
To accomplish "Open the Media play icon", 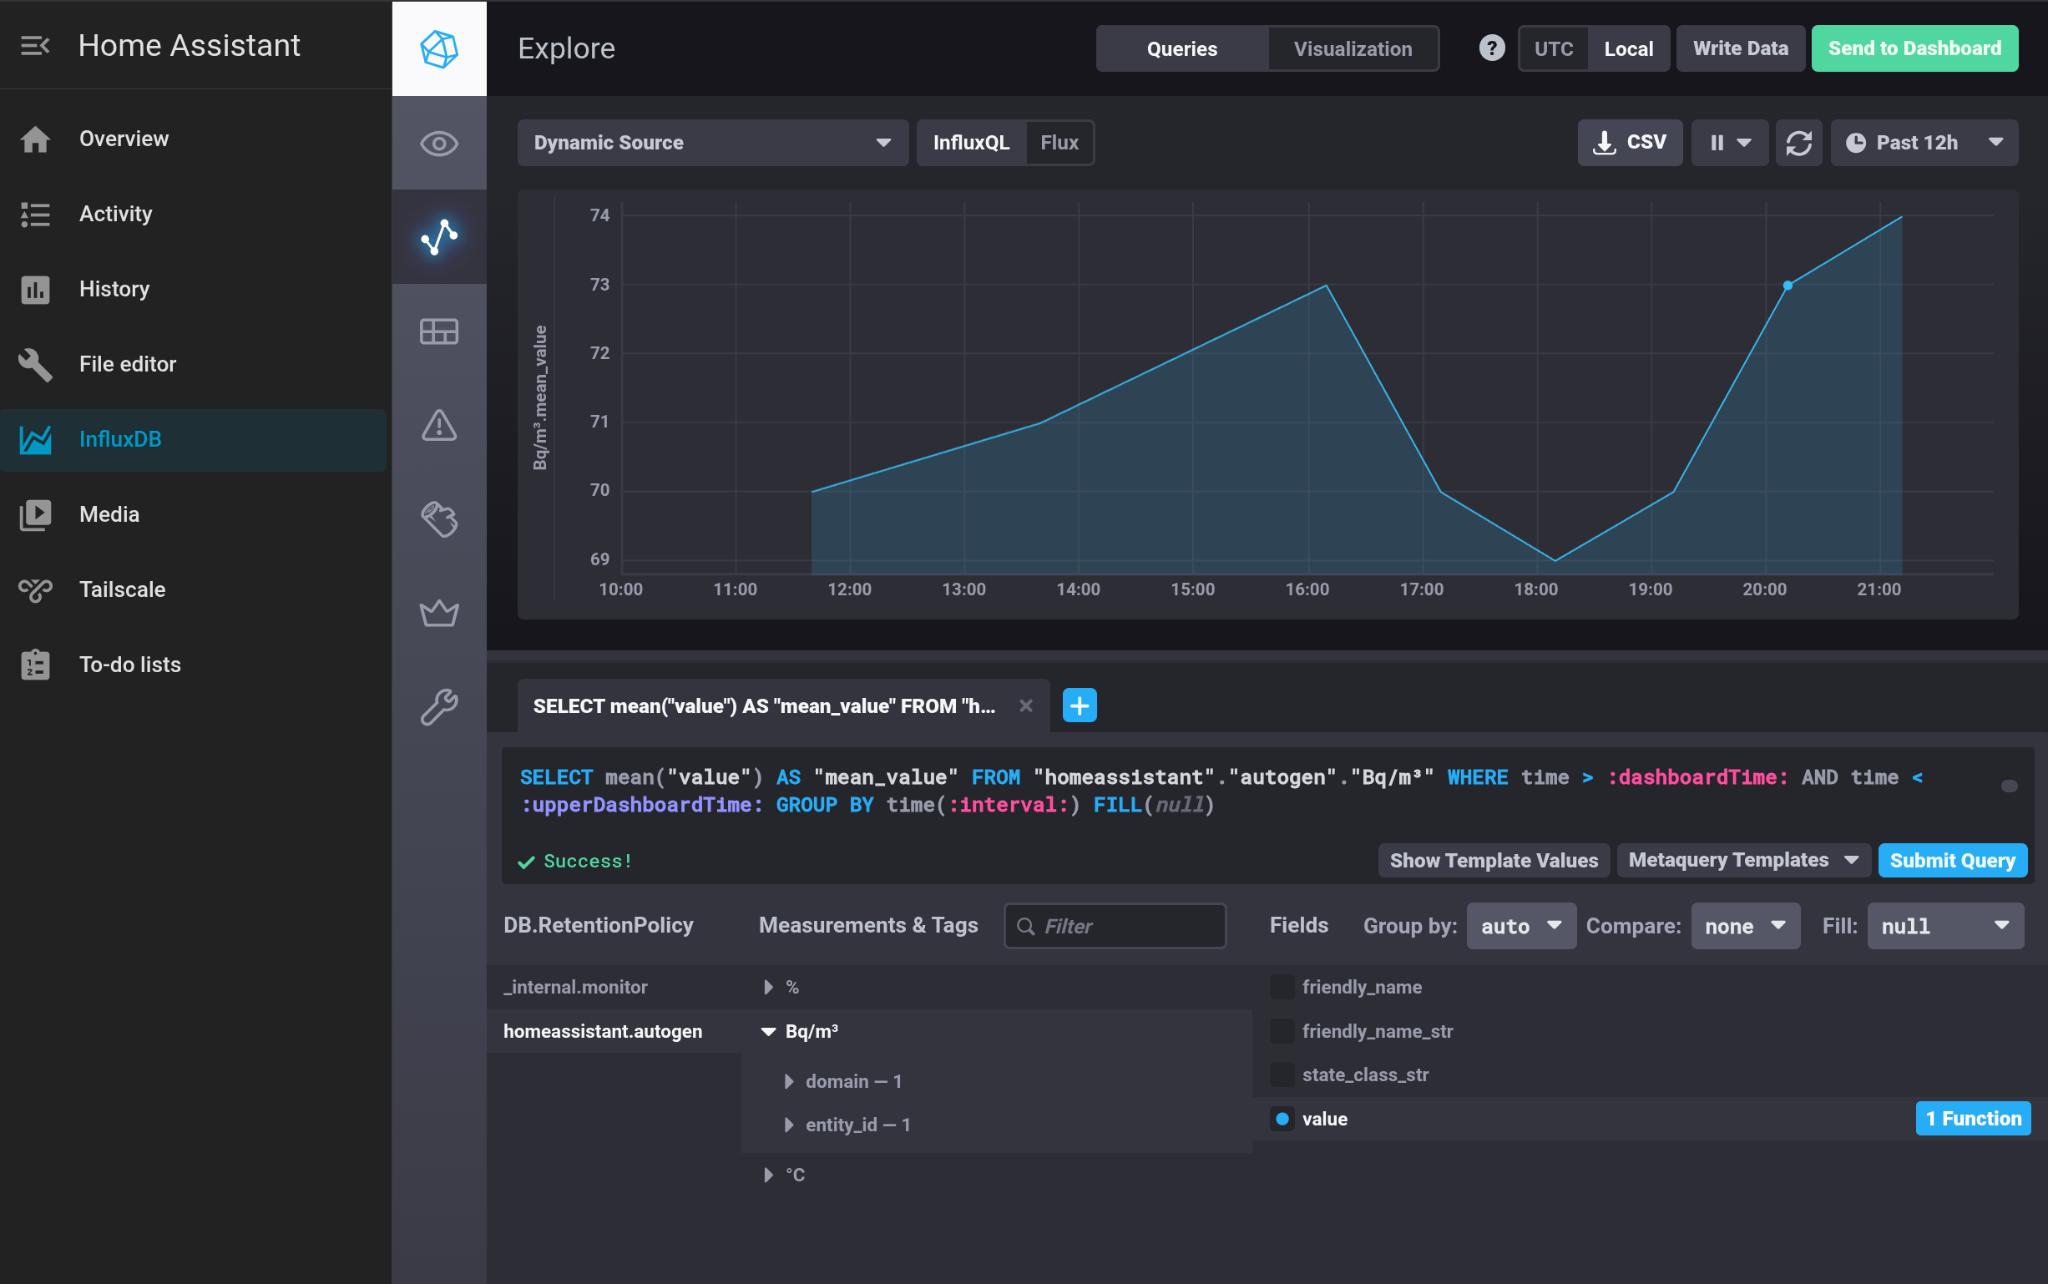I will click(35, 514).
